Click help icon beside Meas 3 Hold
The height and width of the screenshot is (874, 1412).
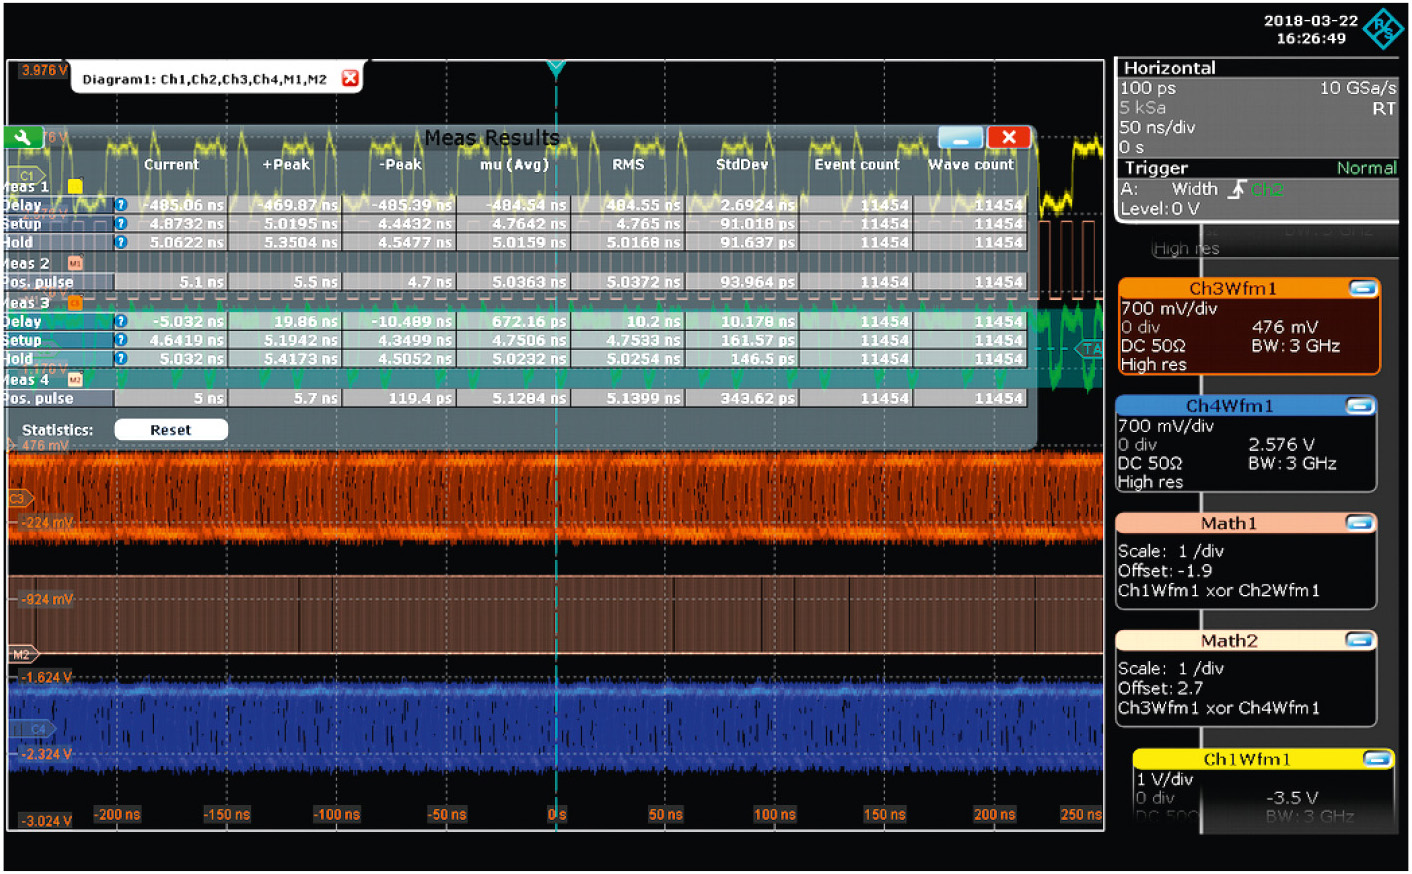(121, 358)
